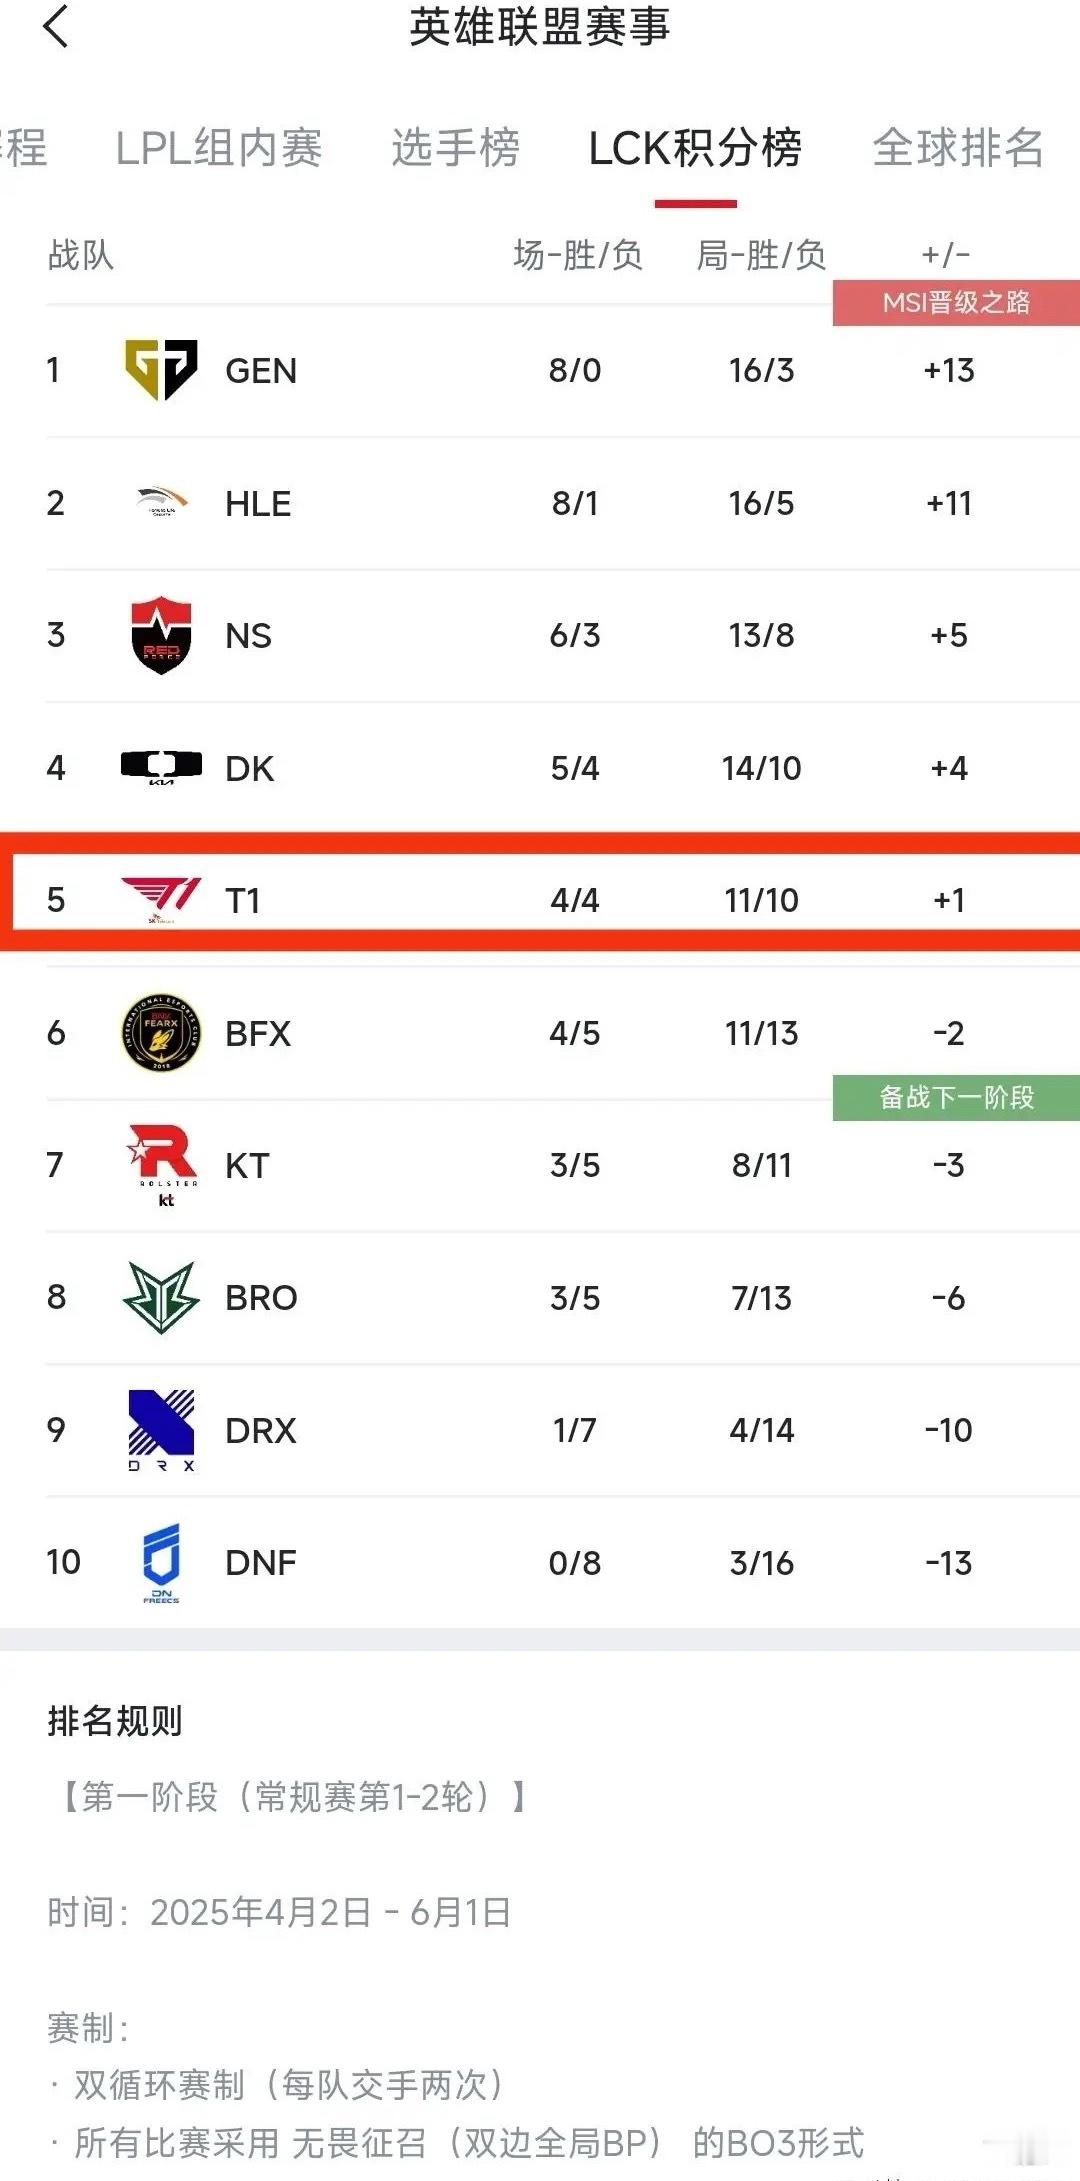Tap the NS Red Force logo
Screen dimensions: 1080x2181
(161, 635)
